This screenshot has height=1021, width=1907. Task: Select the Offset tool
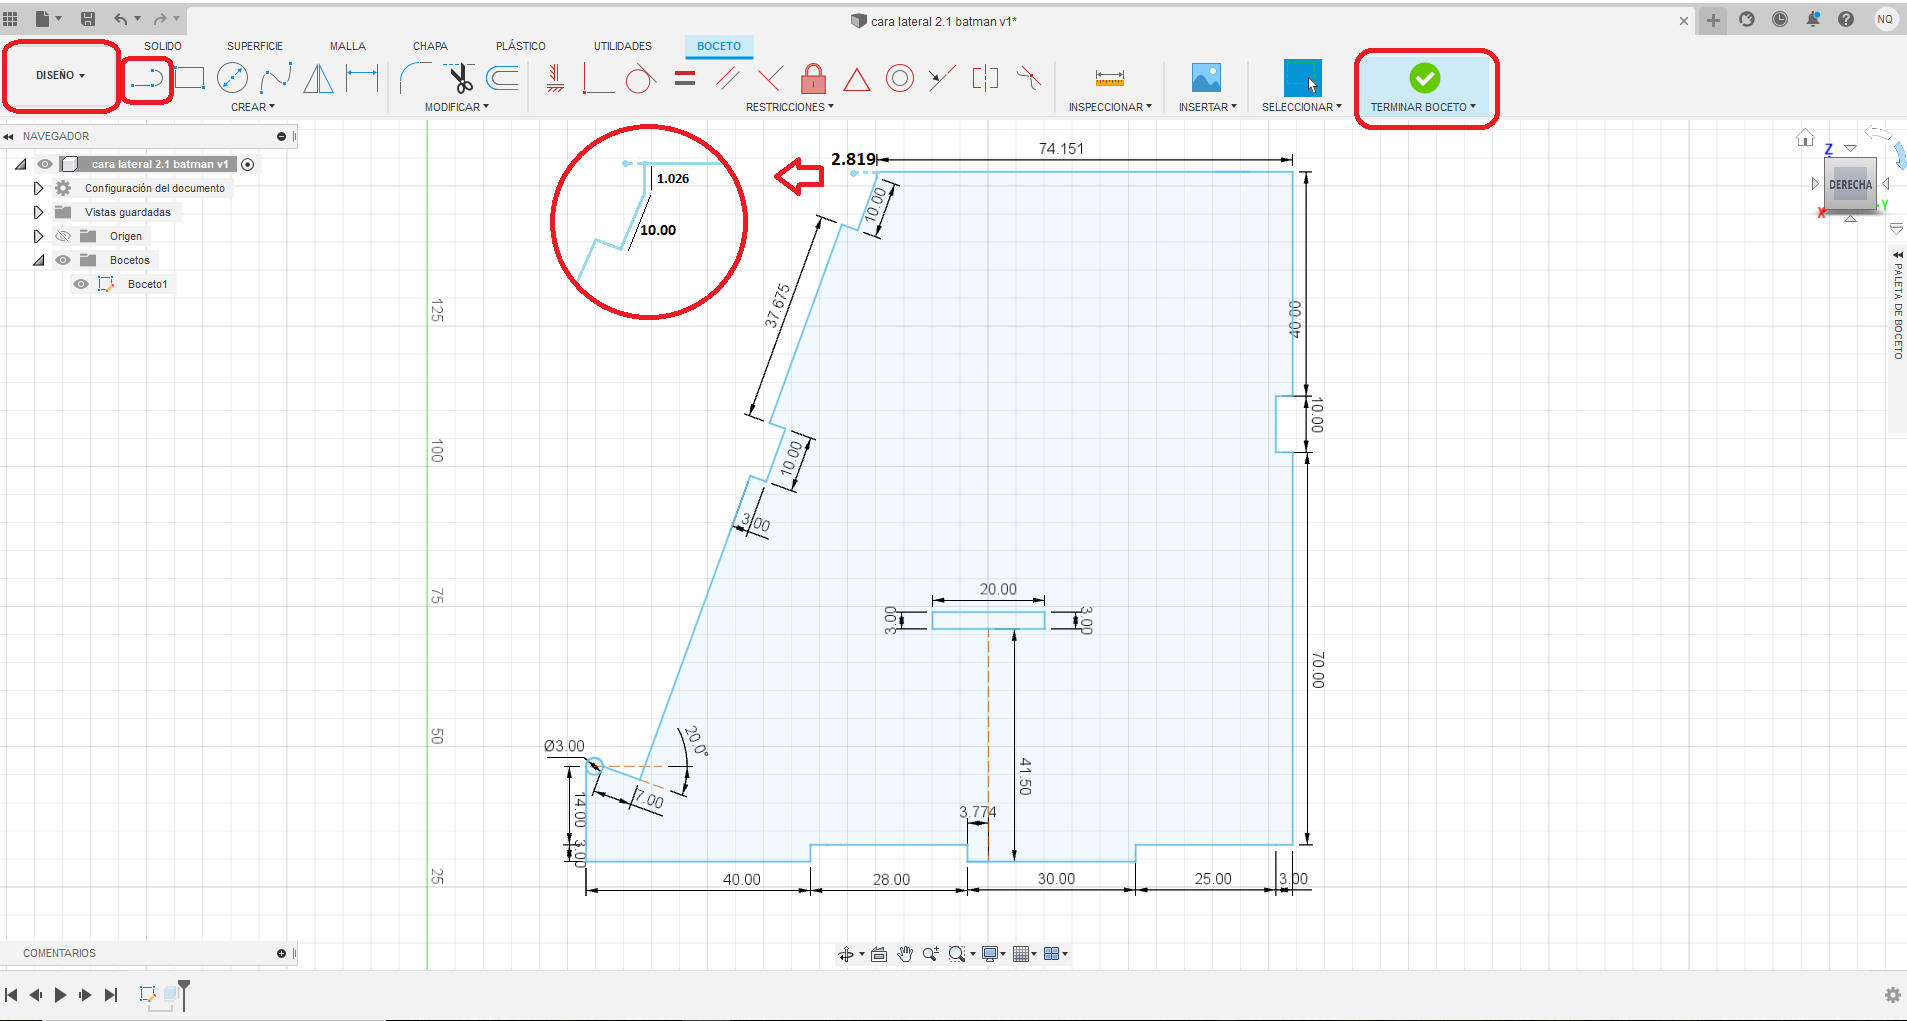(503, 78)
